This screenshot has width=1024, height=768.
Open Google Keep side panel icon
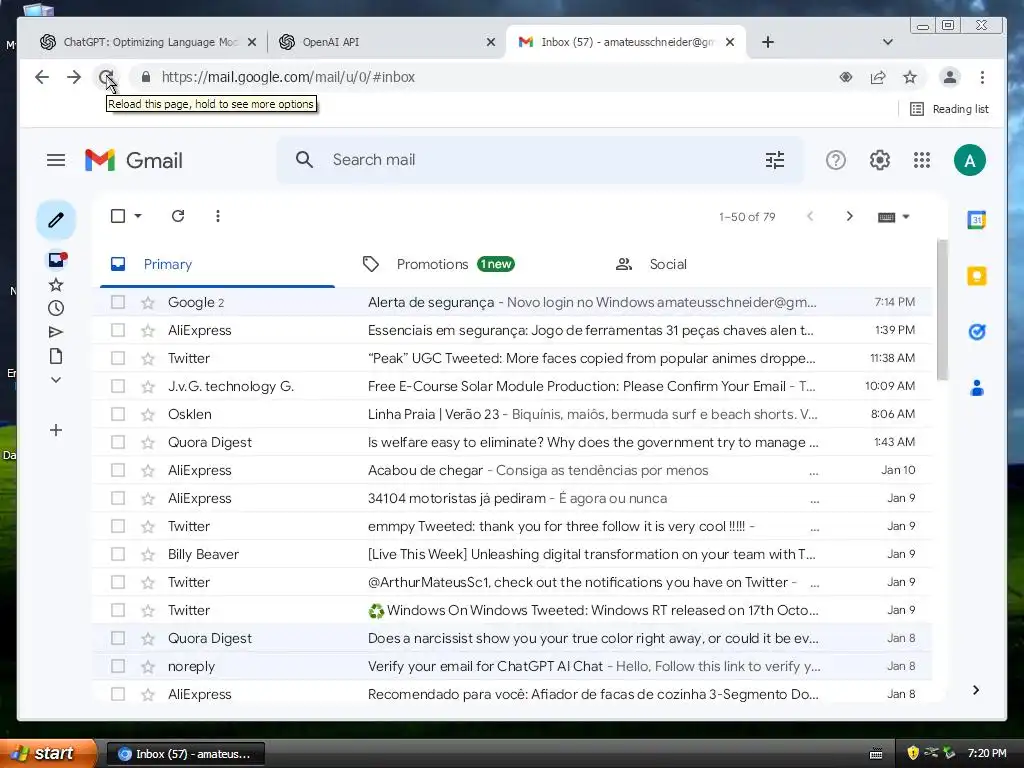click(977, 276)
